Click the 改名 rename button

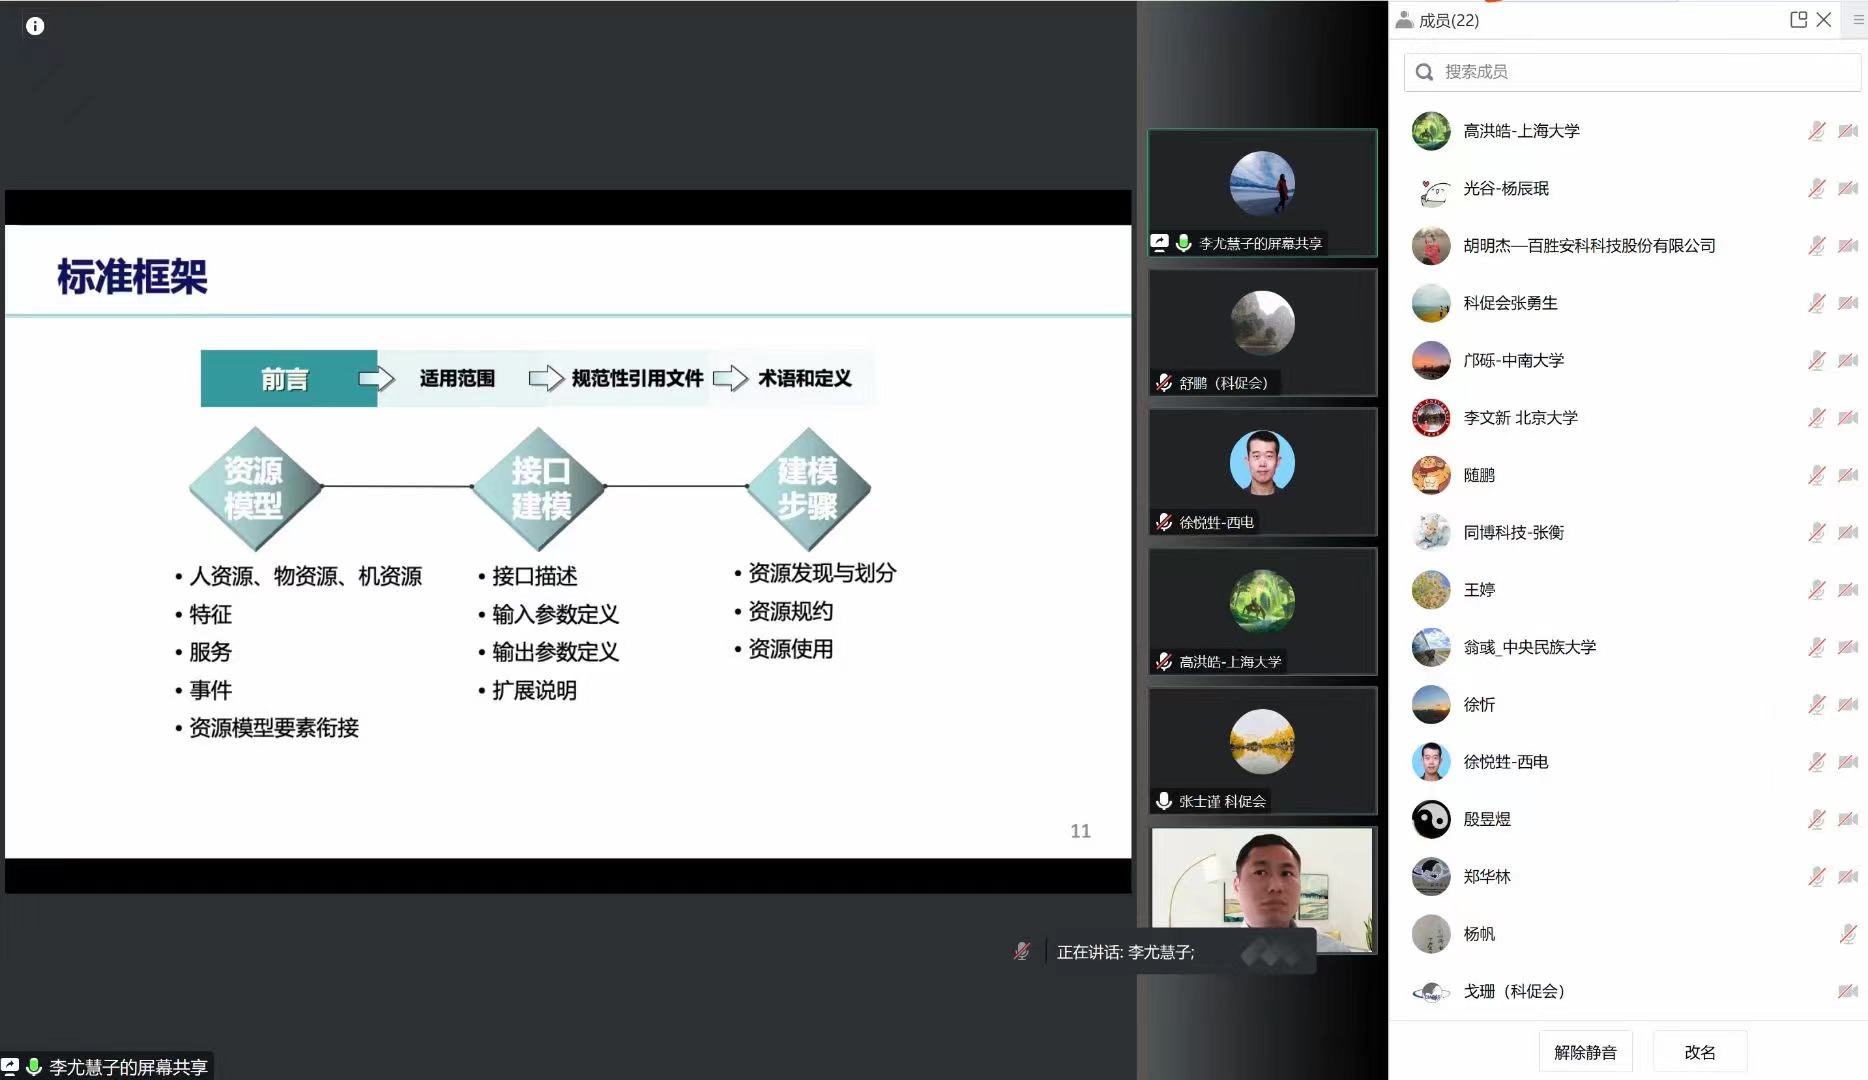click(1699, 1052)
